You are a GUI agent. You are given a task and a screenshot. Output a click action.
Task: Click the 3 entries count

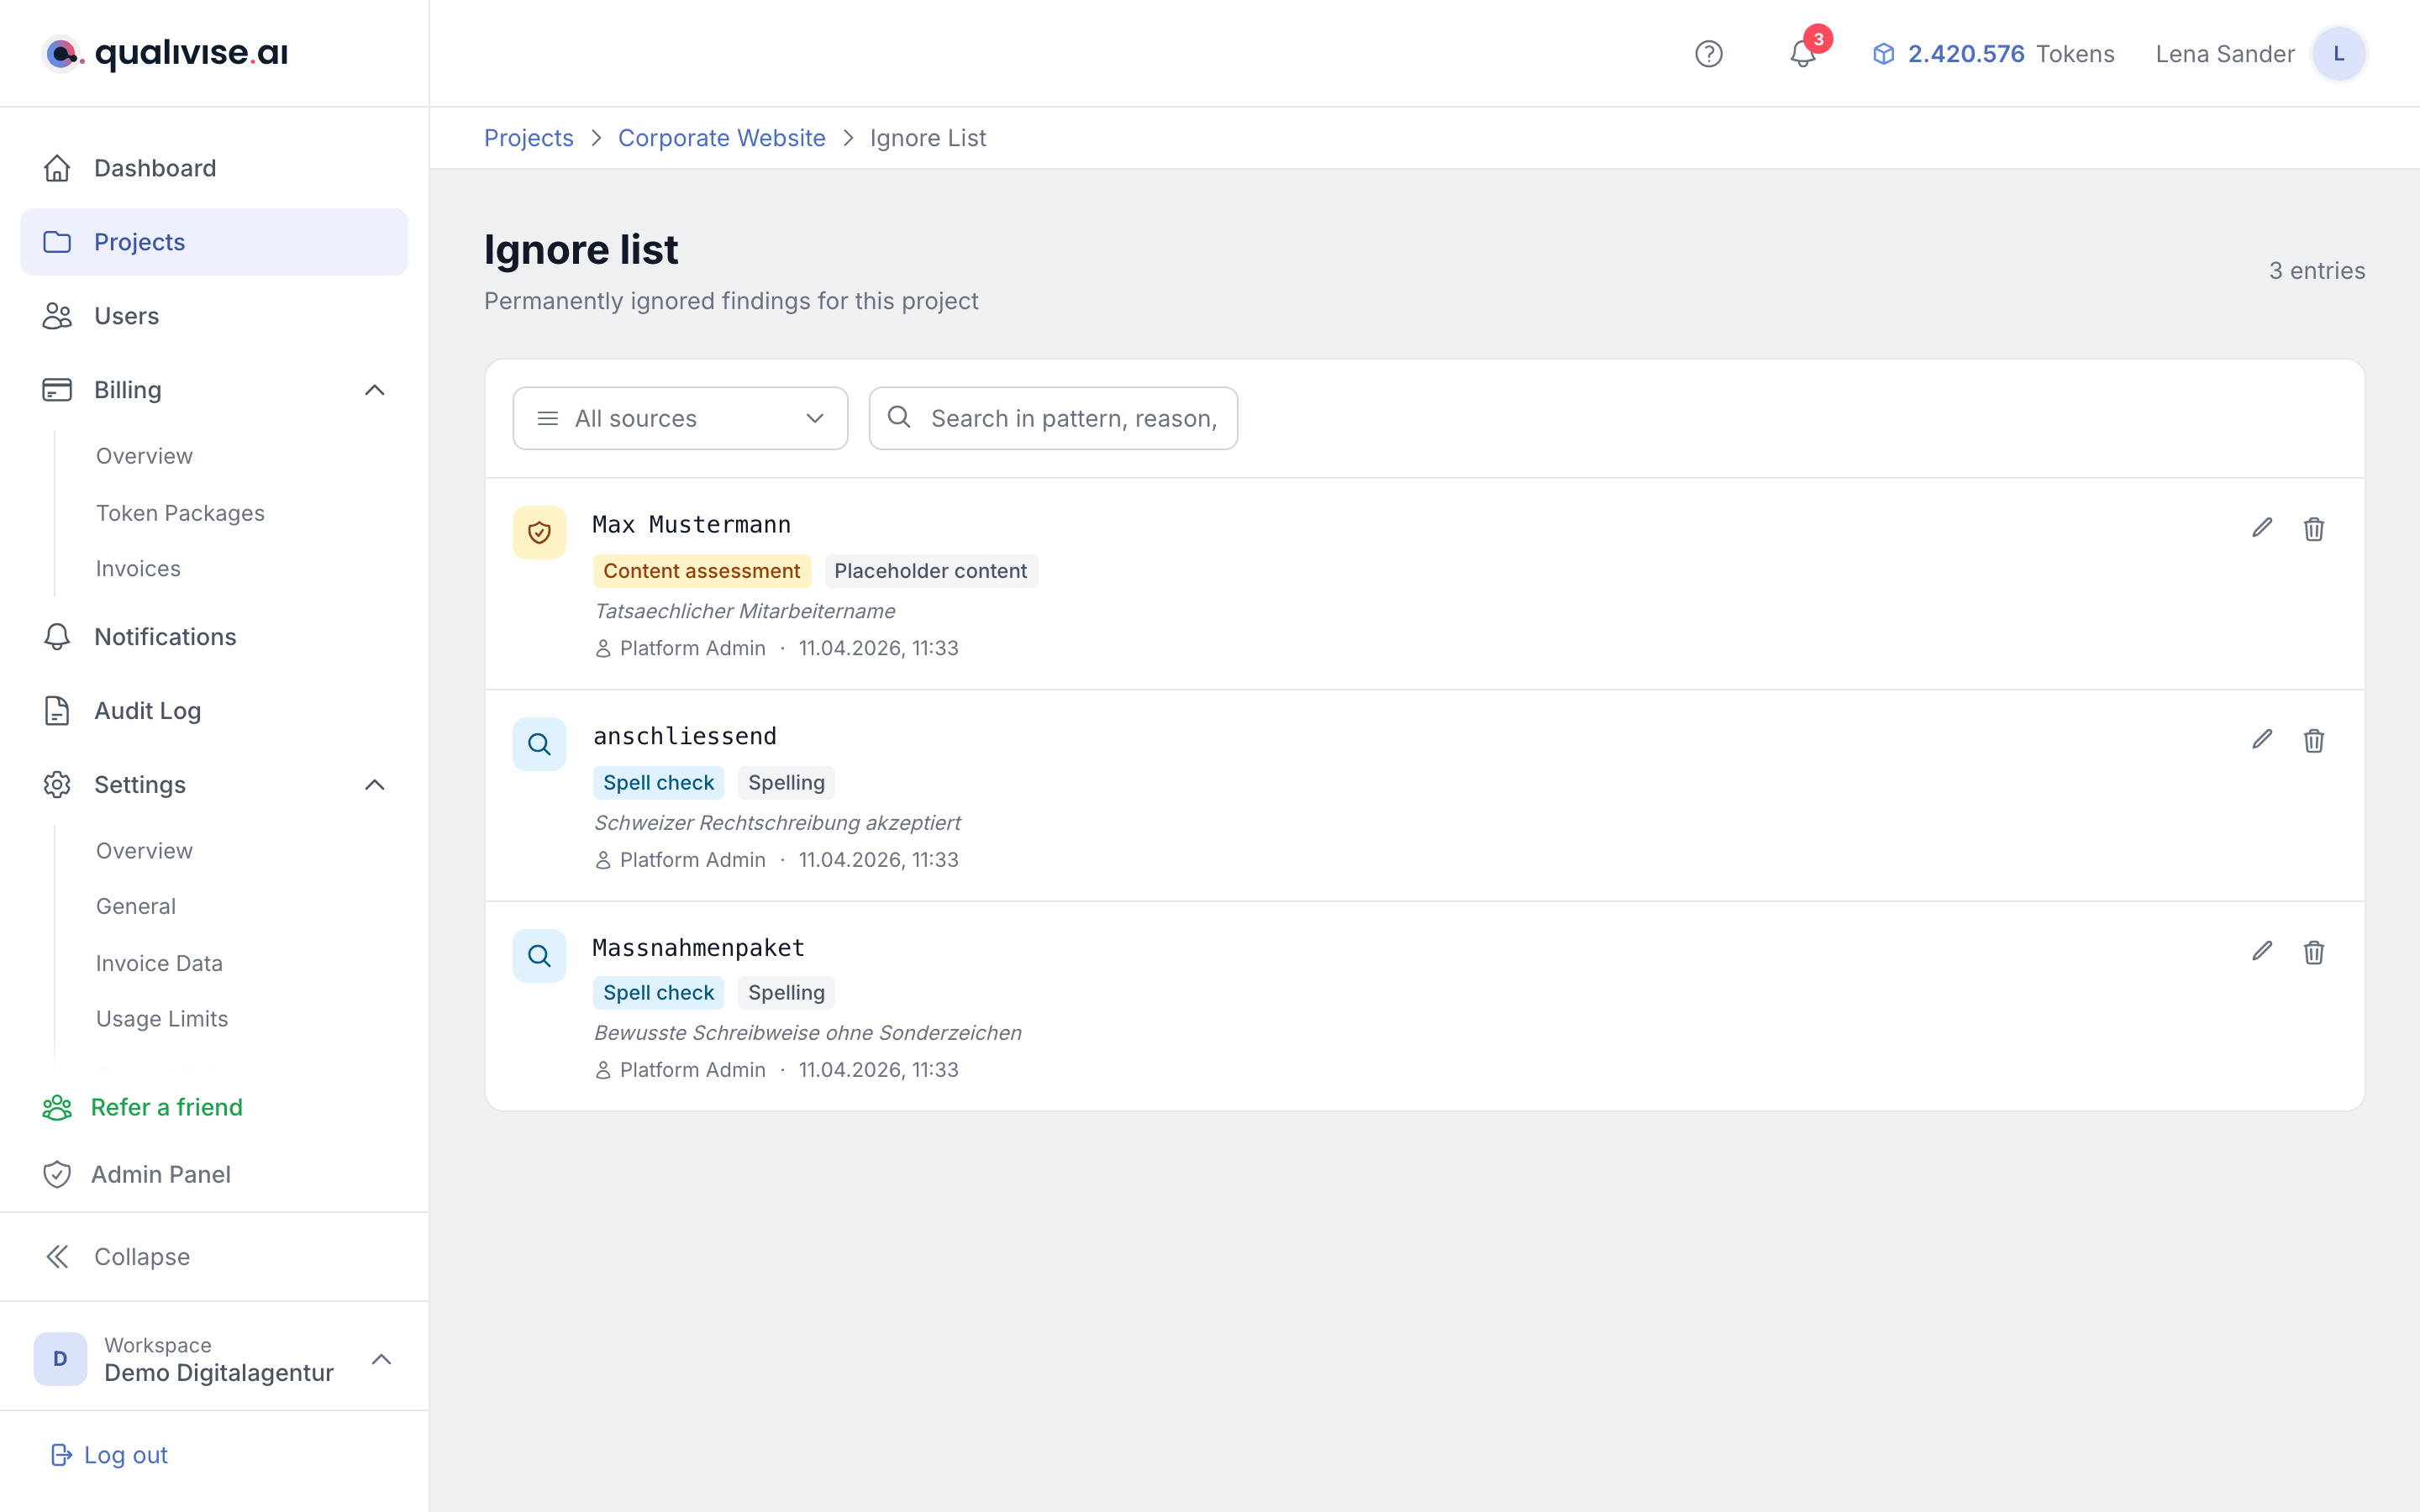(2316, 271)
